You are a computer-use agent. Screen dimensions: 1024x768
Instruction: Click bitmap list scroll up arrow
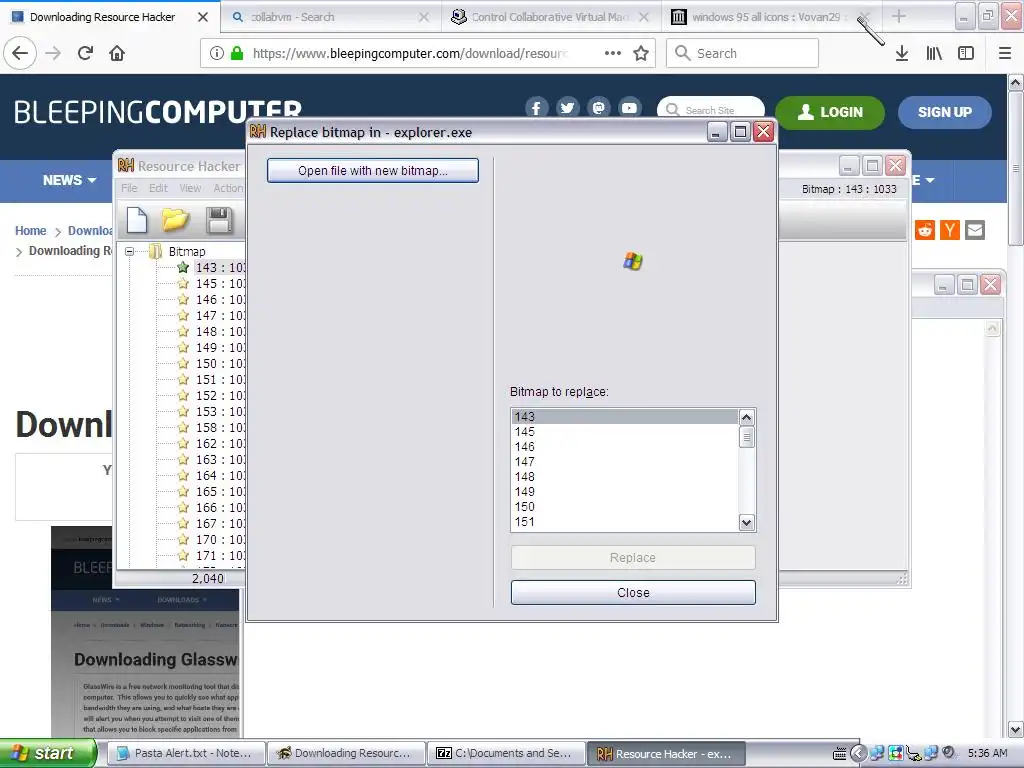tap(746, 417)
